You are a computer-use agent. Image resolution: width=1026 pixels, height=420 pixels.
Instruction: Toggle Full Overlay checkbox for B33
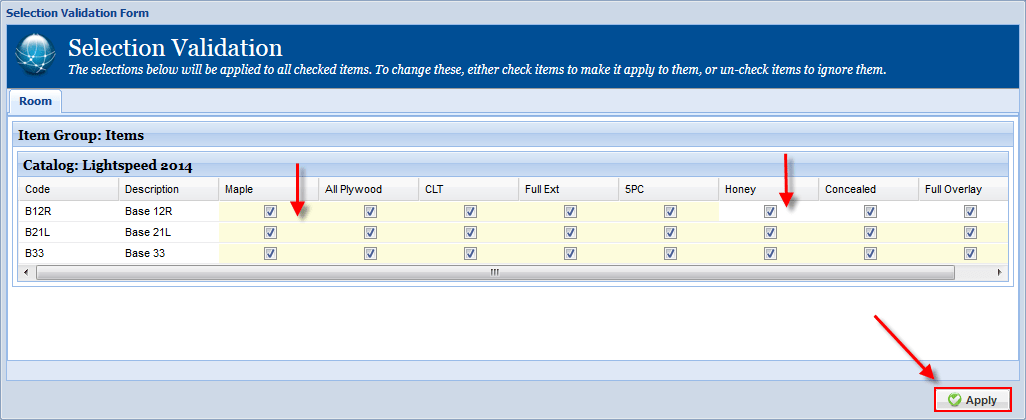tap(970, 253)
